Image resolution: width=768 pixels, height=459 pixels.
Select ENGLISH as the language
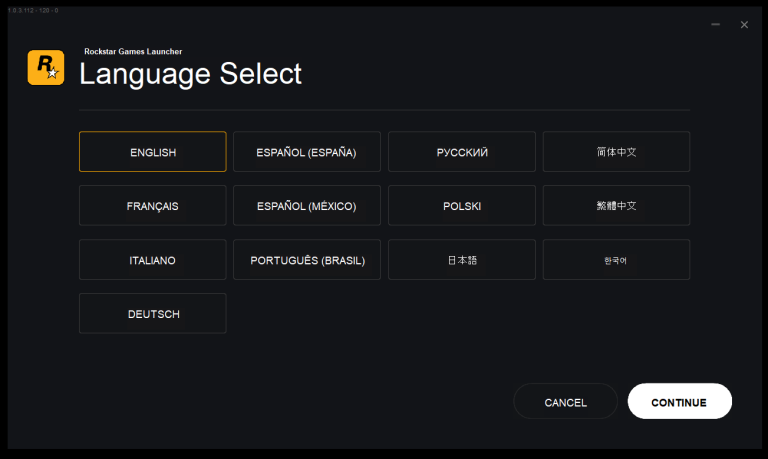click(x=153, y=152)
